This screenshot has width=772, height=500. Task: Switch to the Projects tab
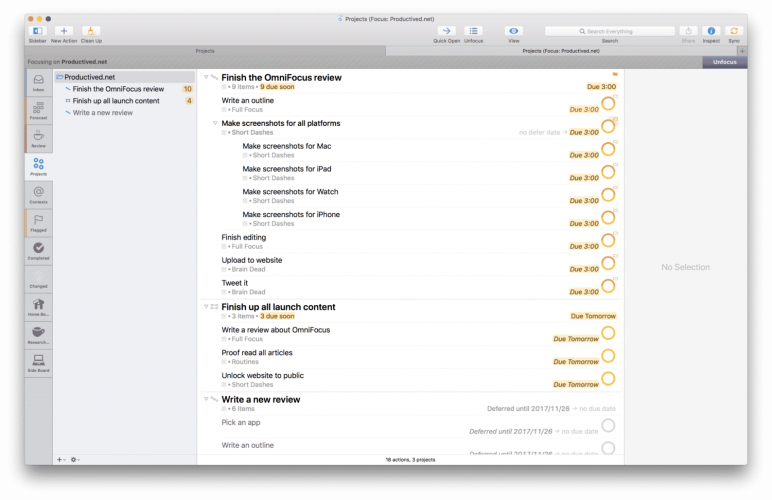point(205,51)
